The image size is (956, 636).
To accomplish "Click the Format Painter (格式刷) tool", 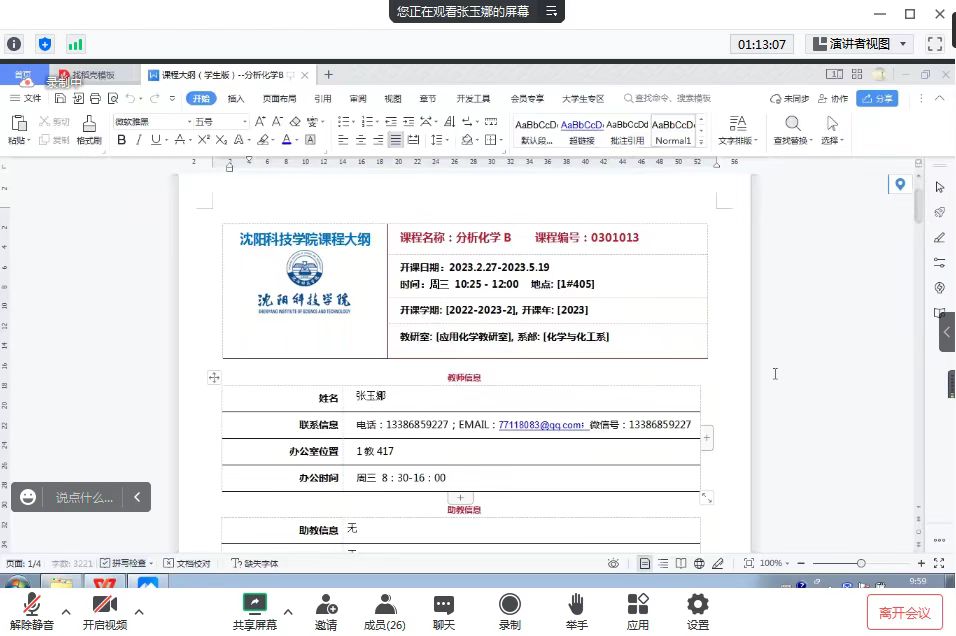I will [89, 128].
